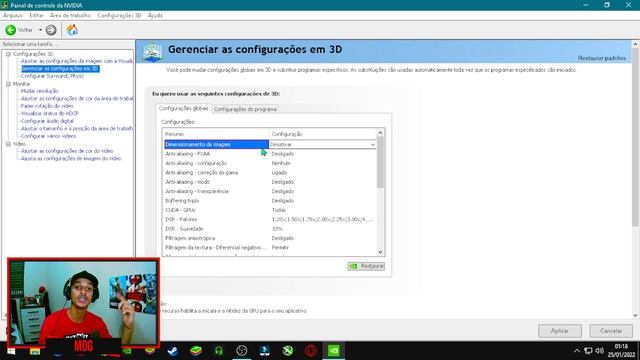640x360 pixels.
Task: Click the Configuração column header
Action: [x=322, y=134]
